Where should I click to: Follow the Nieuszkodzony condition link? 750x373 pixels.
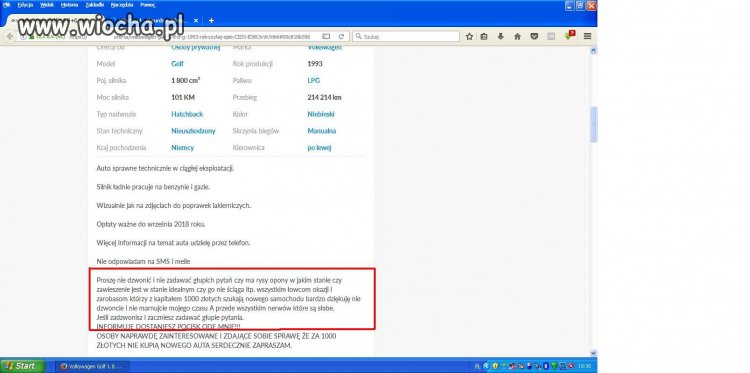click(193, 131)
